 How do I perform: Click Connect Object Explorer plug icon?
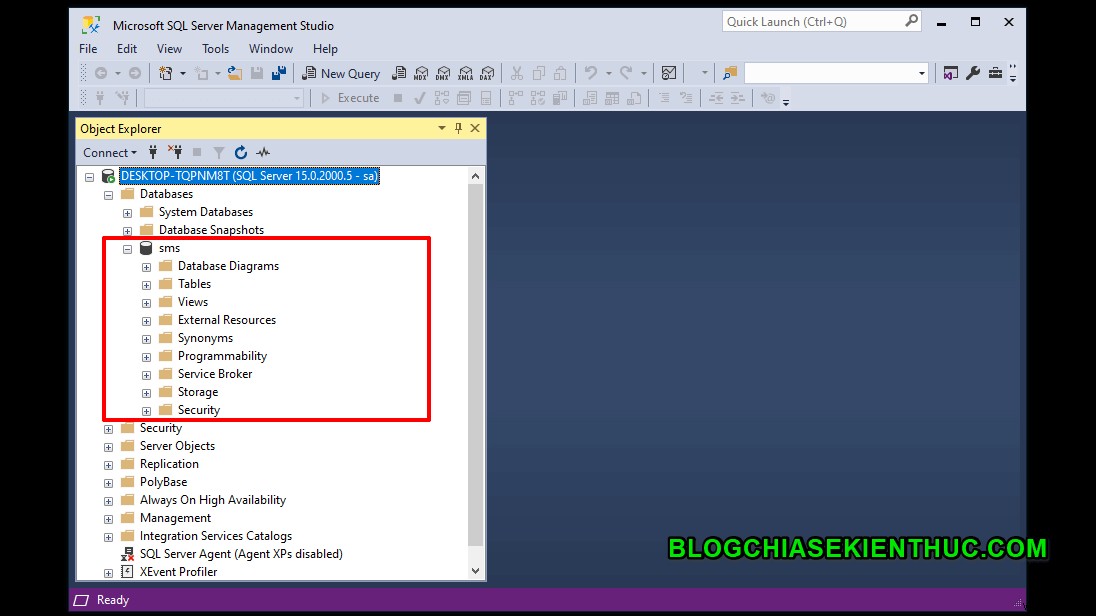(x=153, y=152)
